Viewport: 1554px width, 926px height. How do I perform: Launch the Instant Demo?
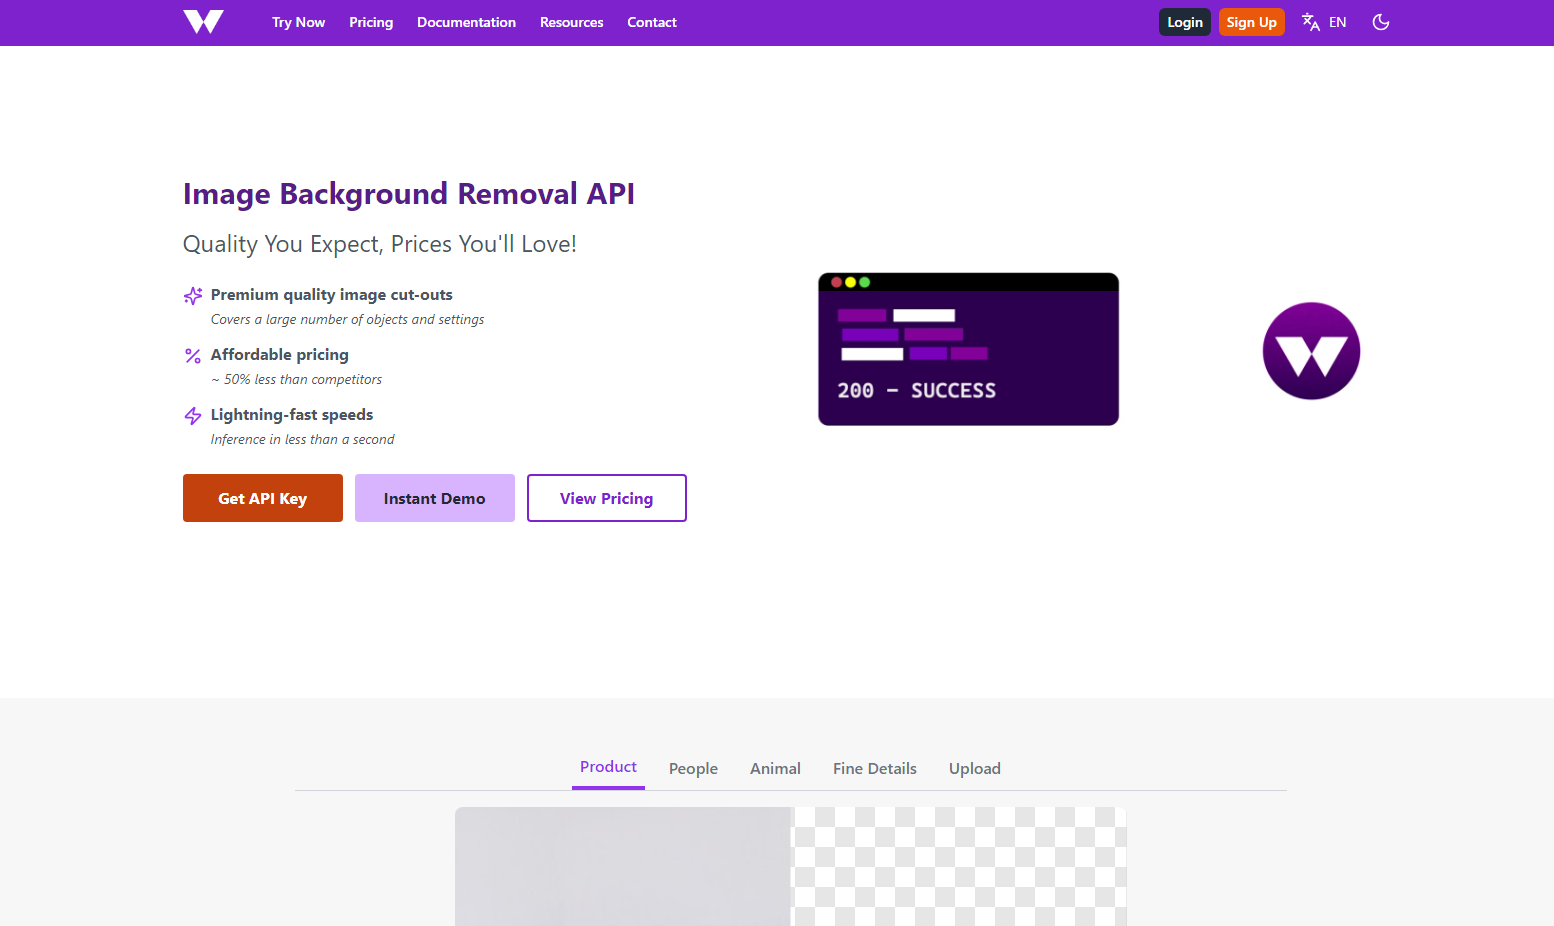(x=434, y=498)
